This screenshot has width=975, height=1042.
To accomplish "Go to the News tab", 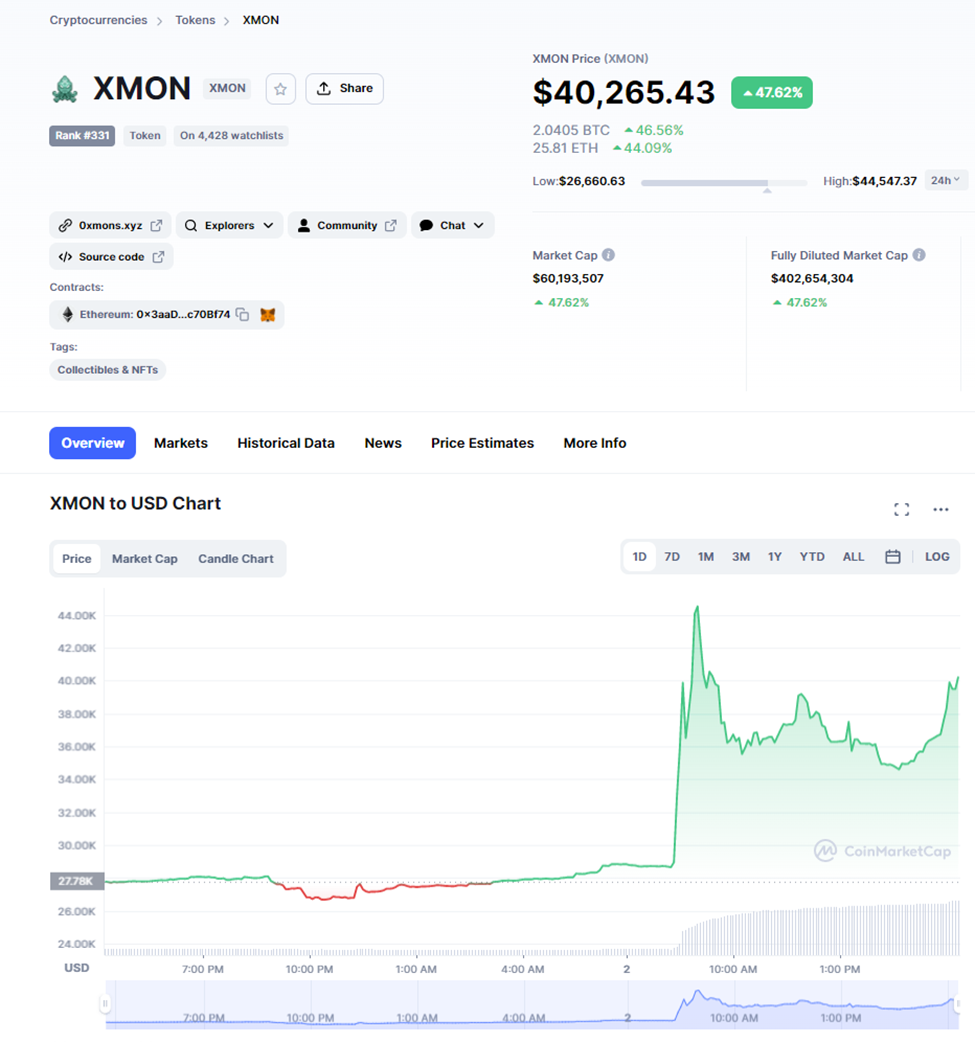I will point(383,443).
